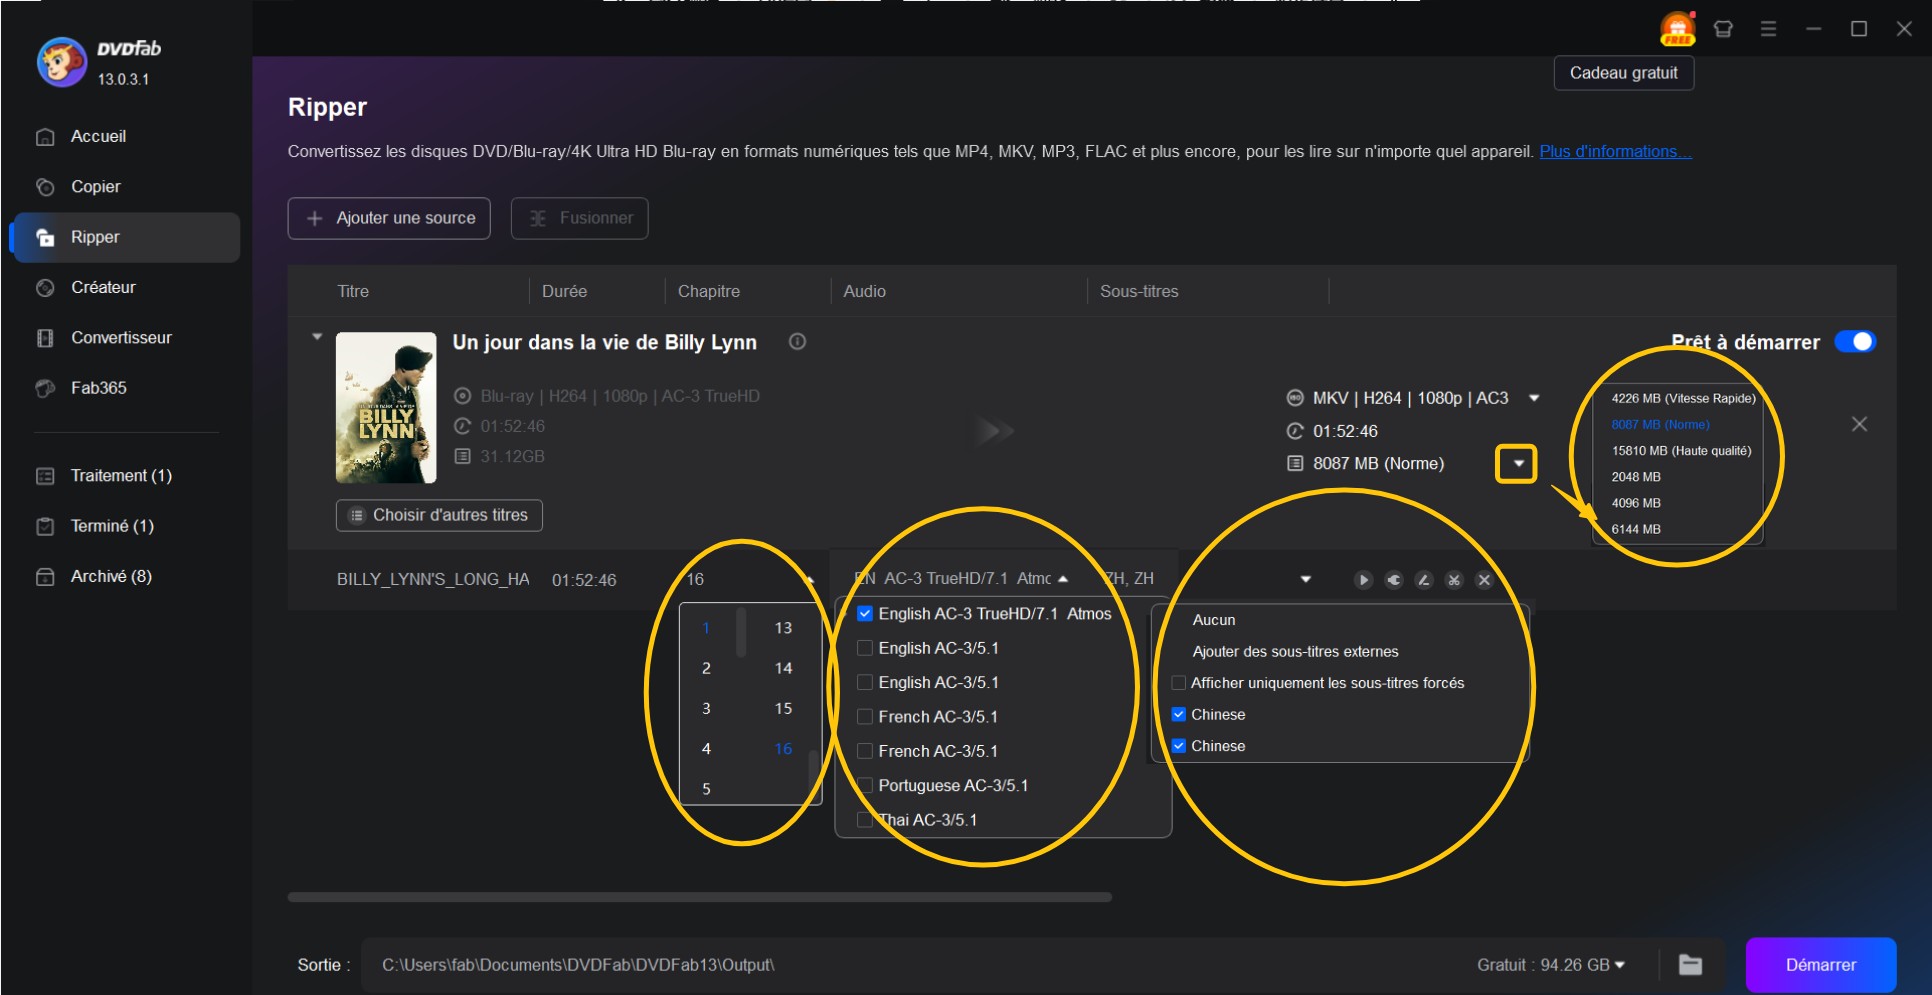The image size is (1932, 995).
Task: Select chapter 15 in chapter list
Action: tap(783, 708)
